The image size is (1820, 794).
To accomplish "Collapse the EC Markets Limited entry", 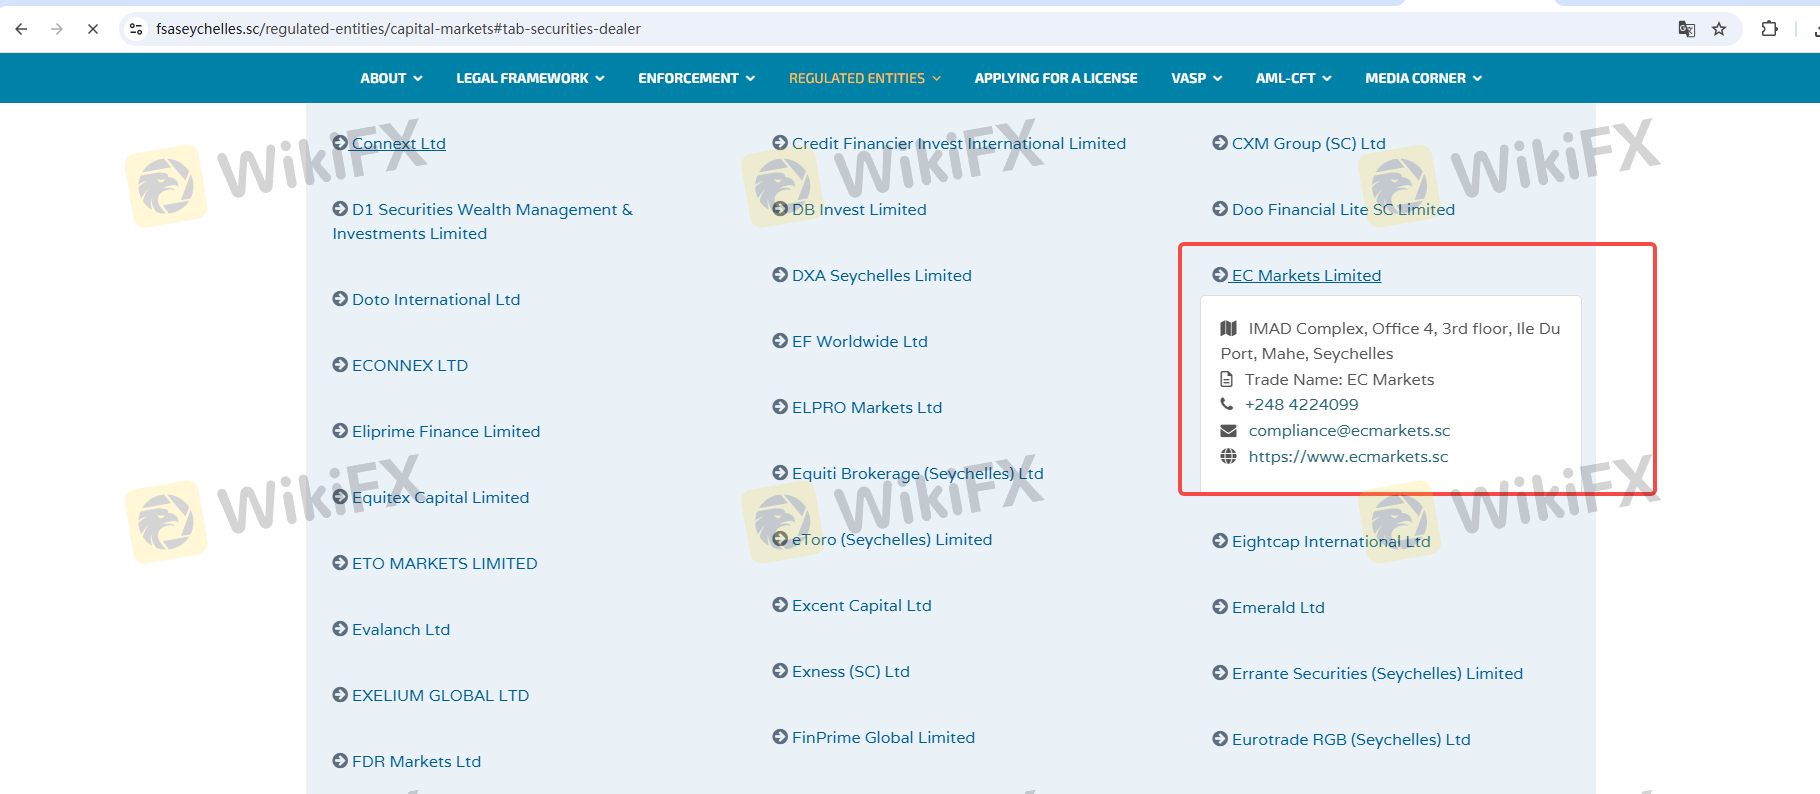I will click(1296, 275).
